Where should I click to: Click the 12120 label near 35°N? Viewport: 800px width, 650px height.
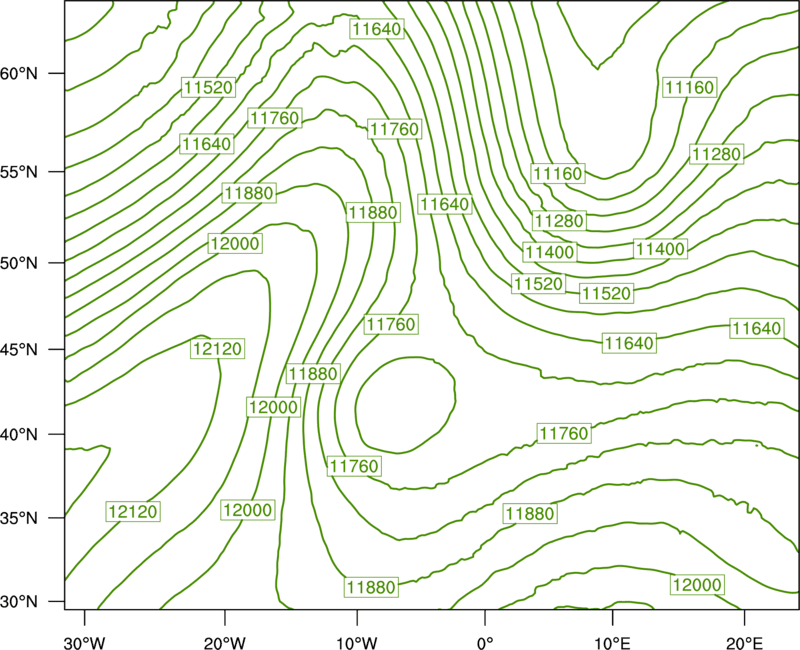(x=133, y=511)
